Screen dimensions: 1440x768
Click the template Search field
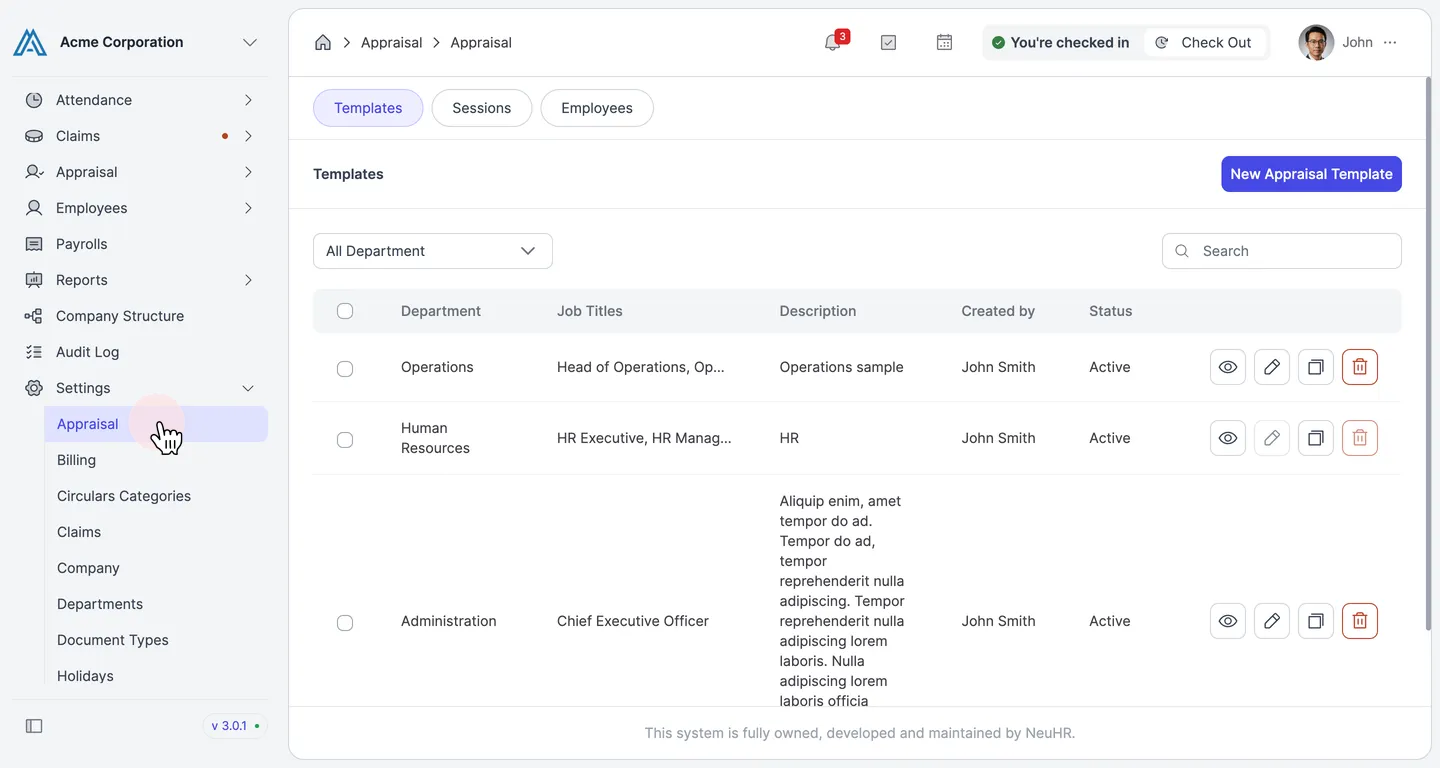coord(1282,251)
